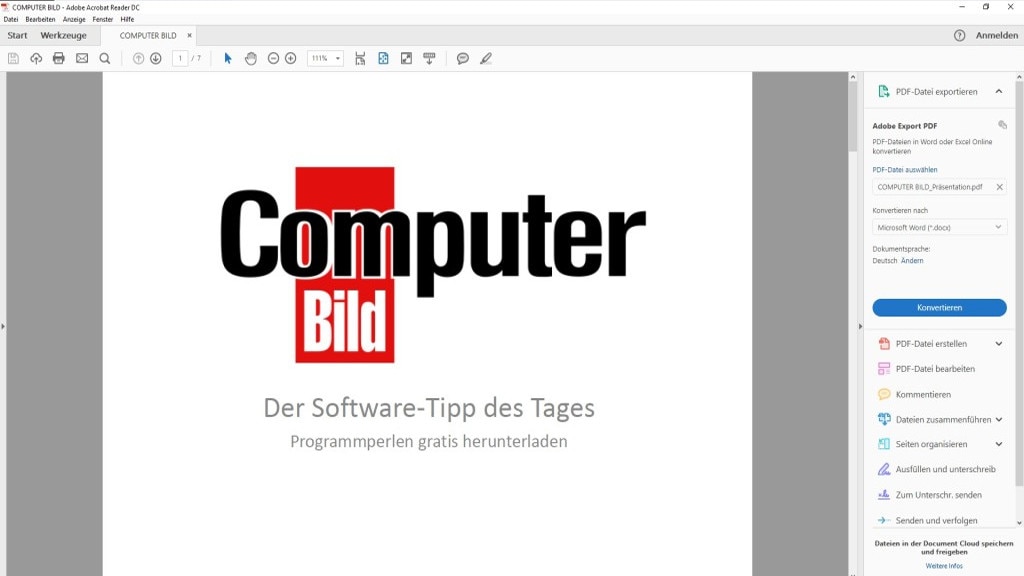
Task: Switch to full screen mode icon
Action: (x=406, y=59)
